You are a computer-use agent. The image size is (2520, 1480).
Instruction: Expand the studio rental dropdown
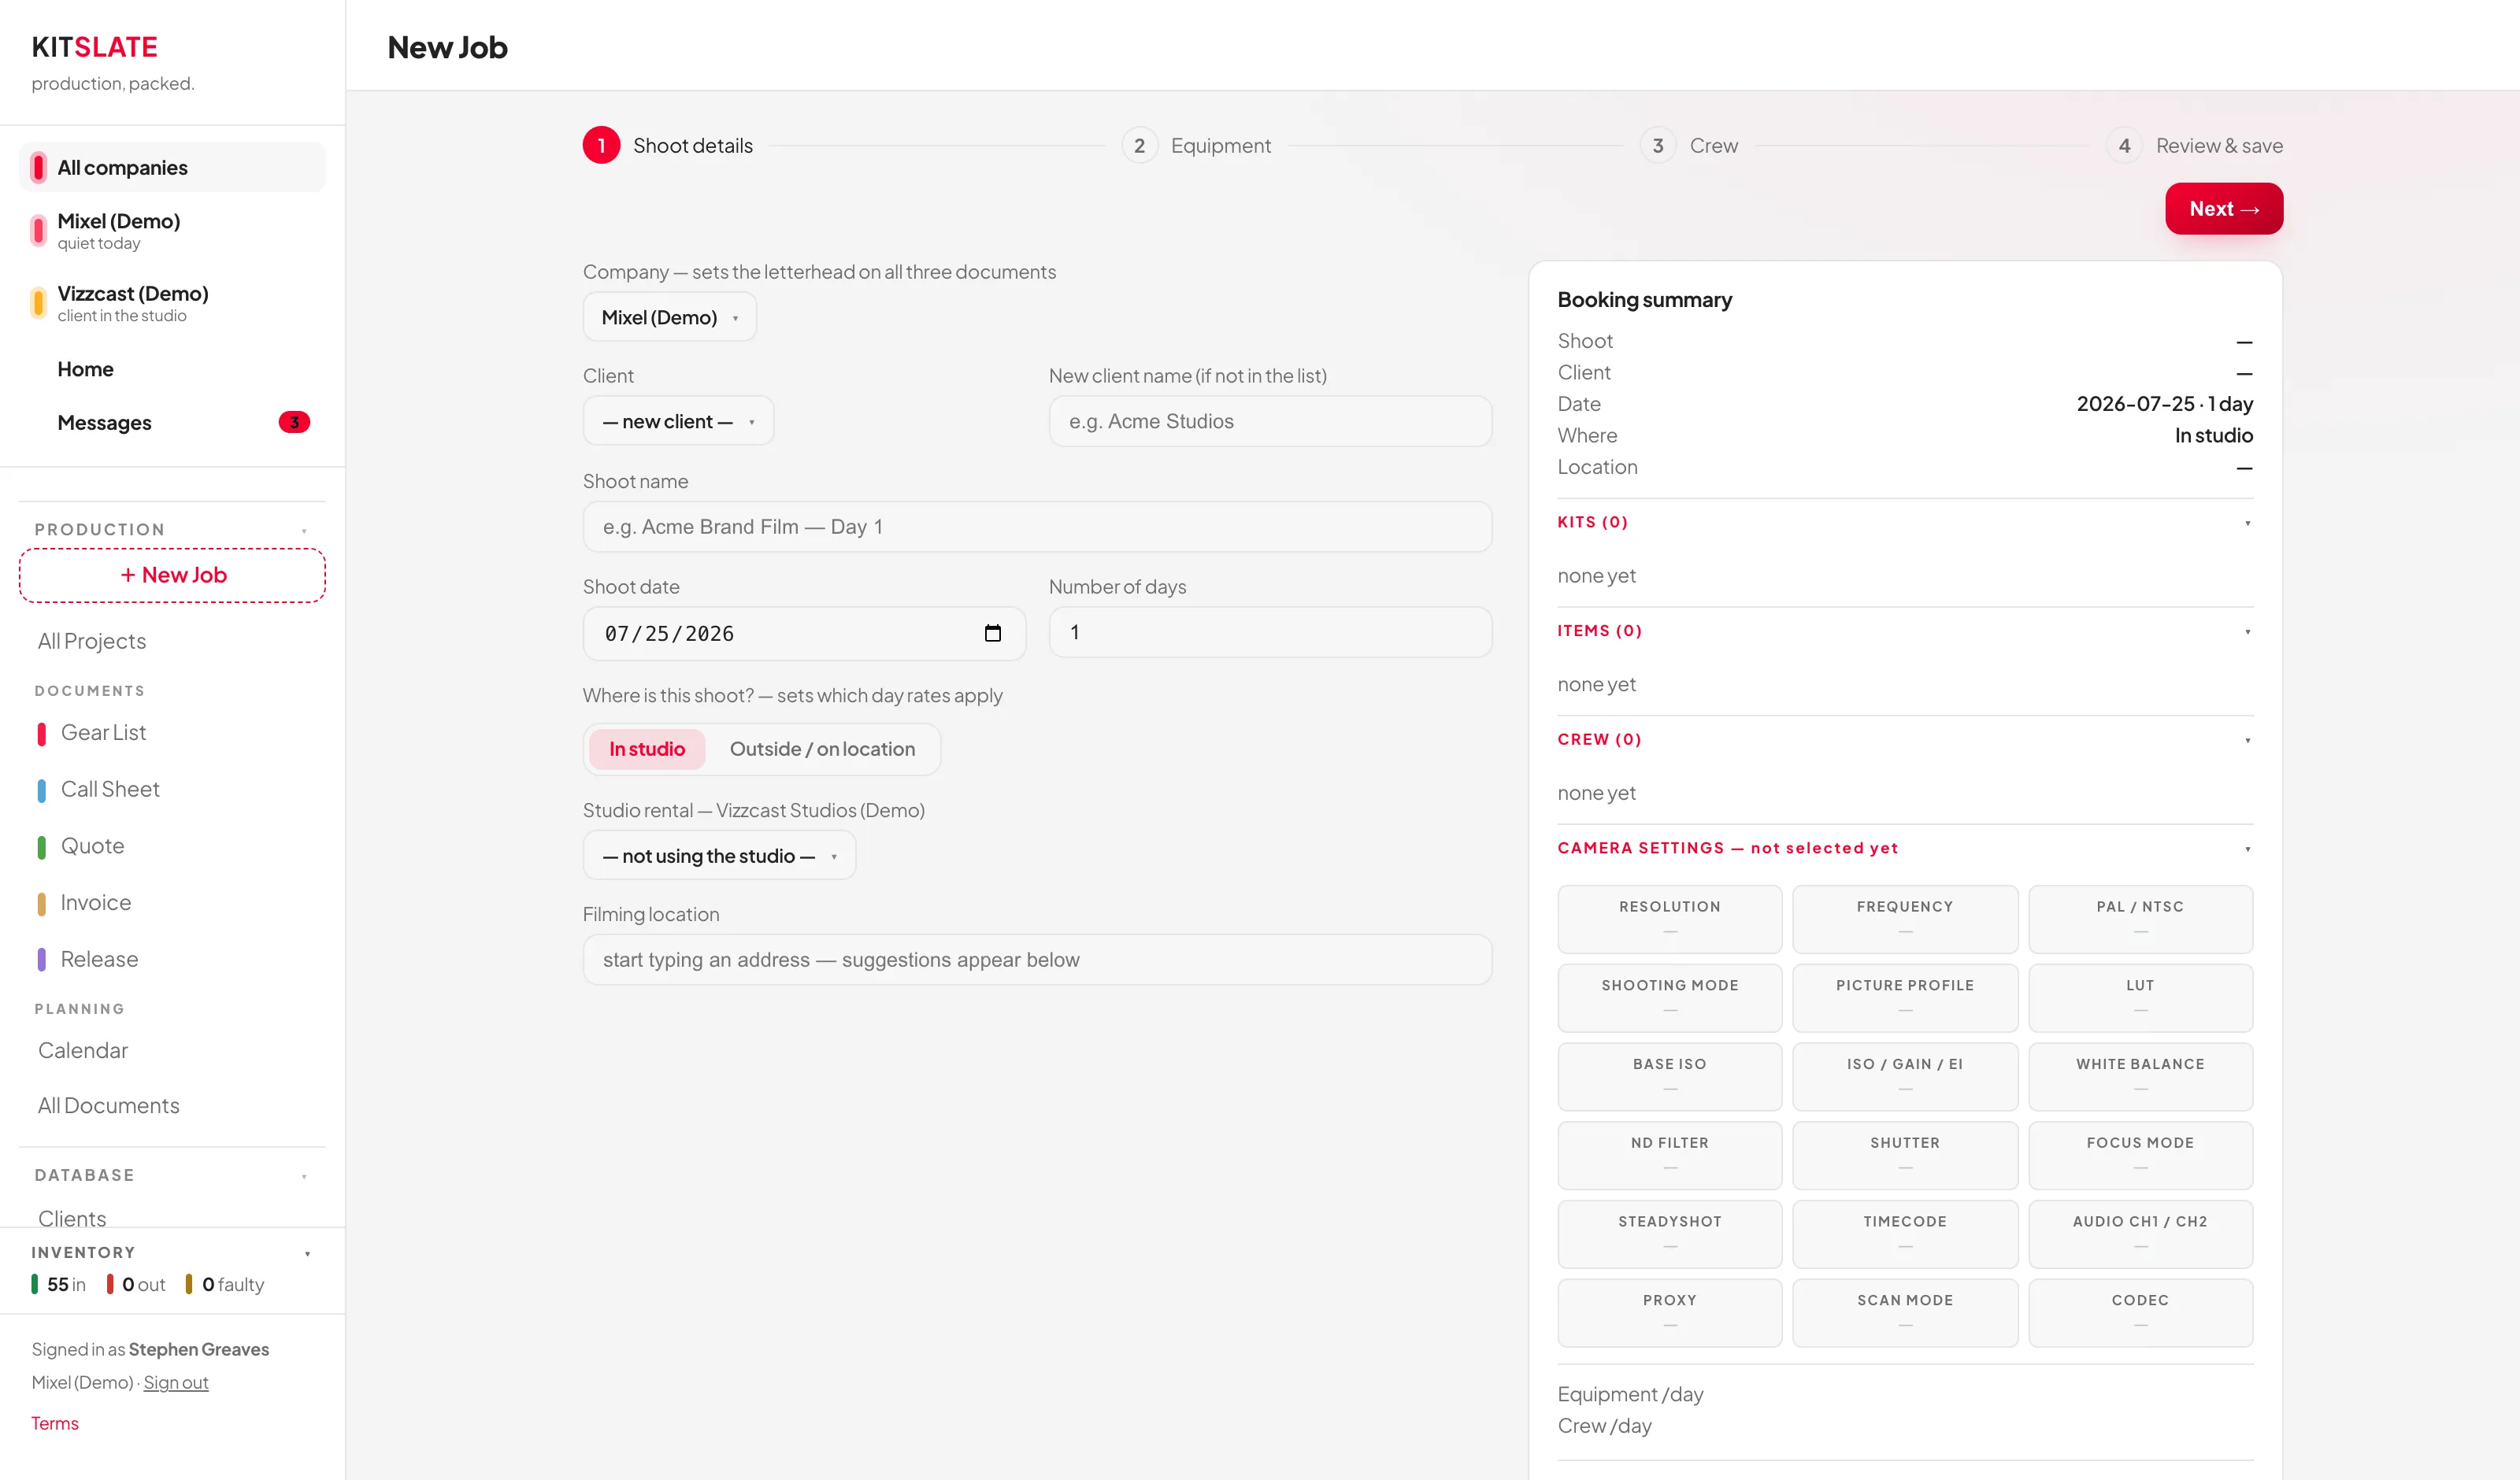(719, 856)
